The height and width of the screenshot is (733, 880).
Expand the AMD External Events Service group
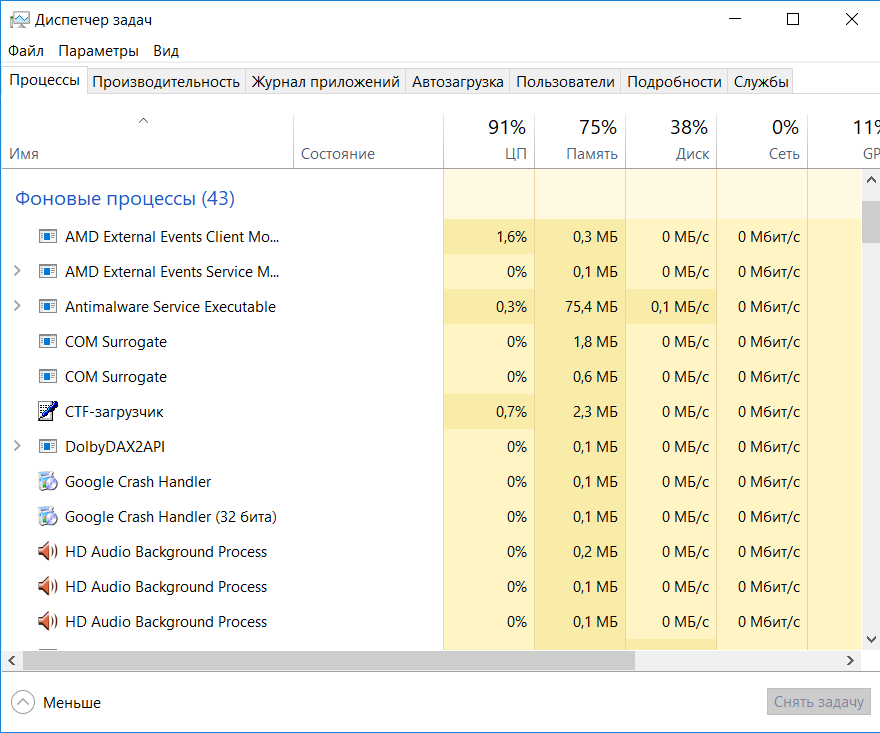(x=17, y=271)
